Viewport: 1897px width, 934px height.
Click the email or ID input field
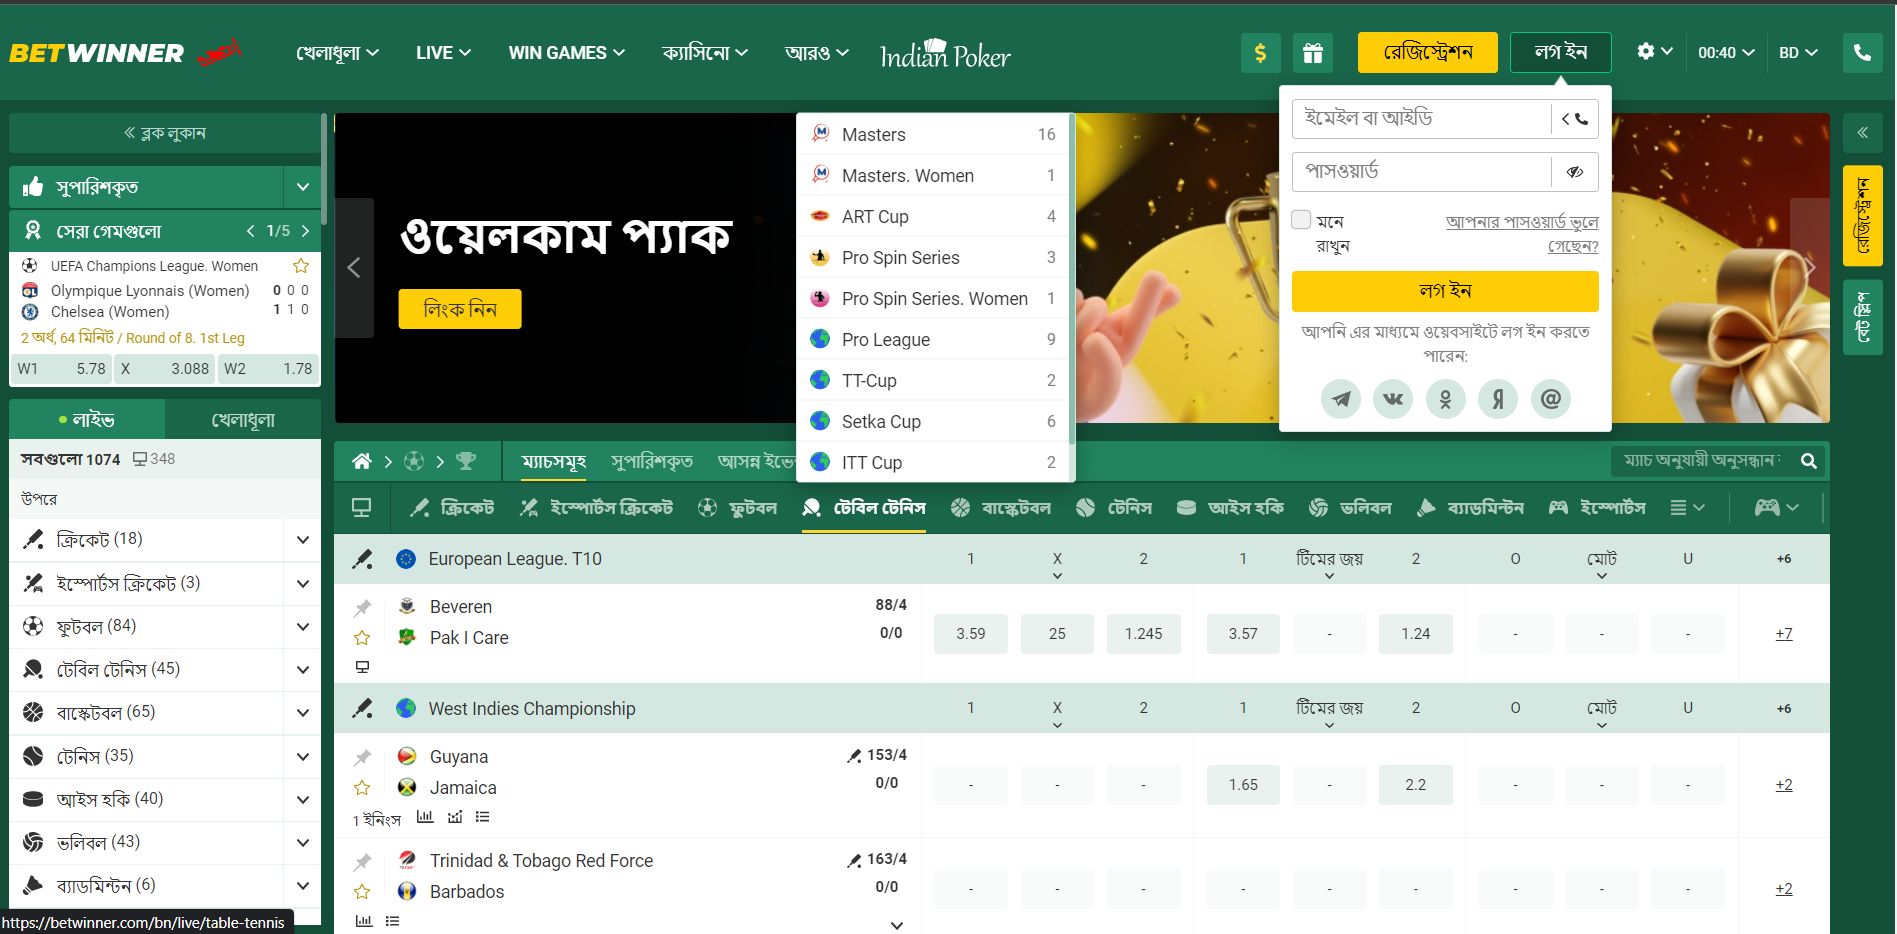pyautogui.click(x=1421, y=119)
